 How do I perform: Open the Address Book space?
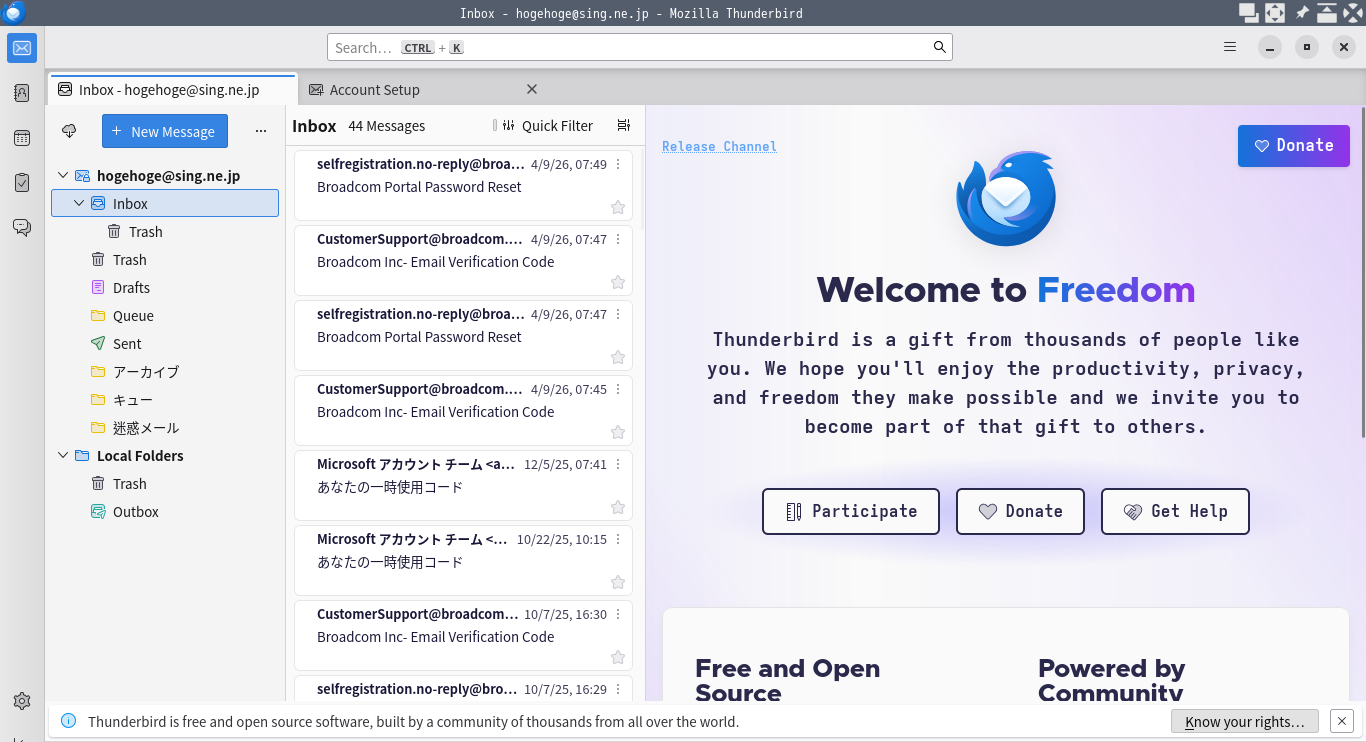pos(22,93)
